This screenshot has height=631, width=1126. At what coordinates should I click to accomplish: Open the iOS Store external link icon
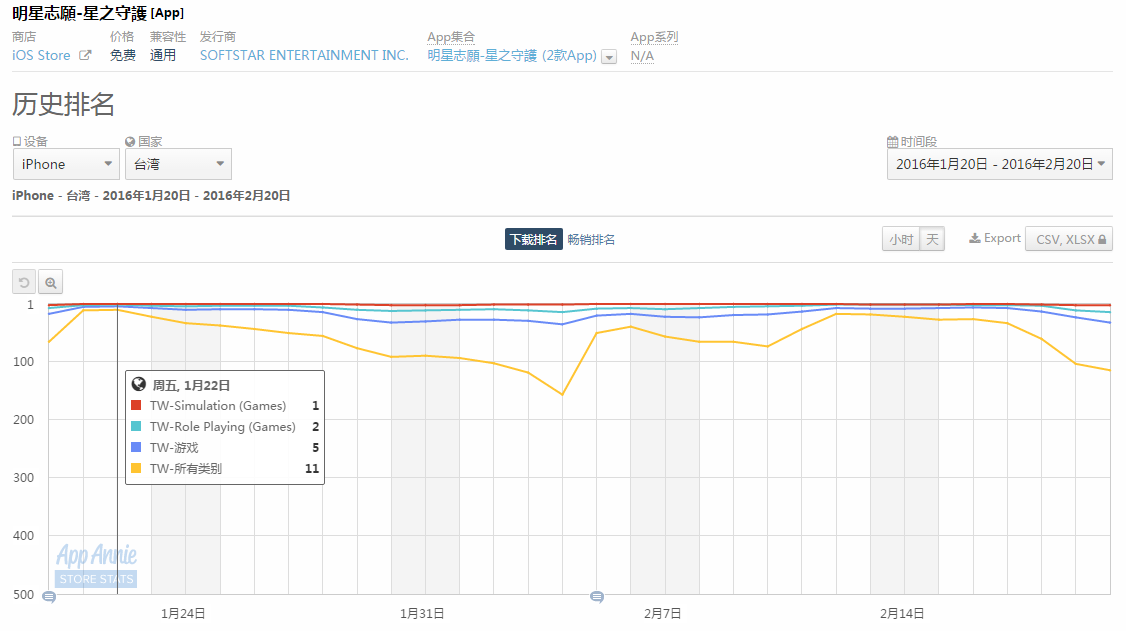coord(85,55)
